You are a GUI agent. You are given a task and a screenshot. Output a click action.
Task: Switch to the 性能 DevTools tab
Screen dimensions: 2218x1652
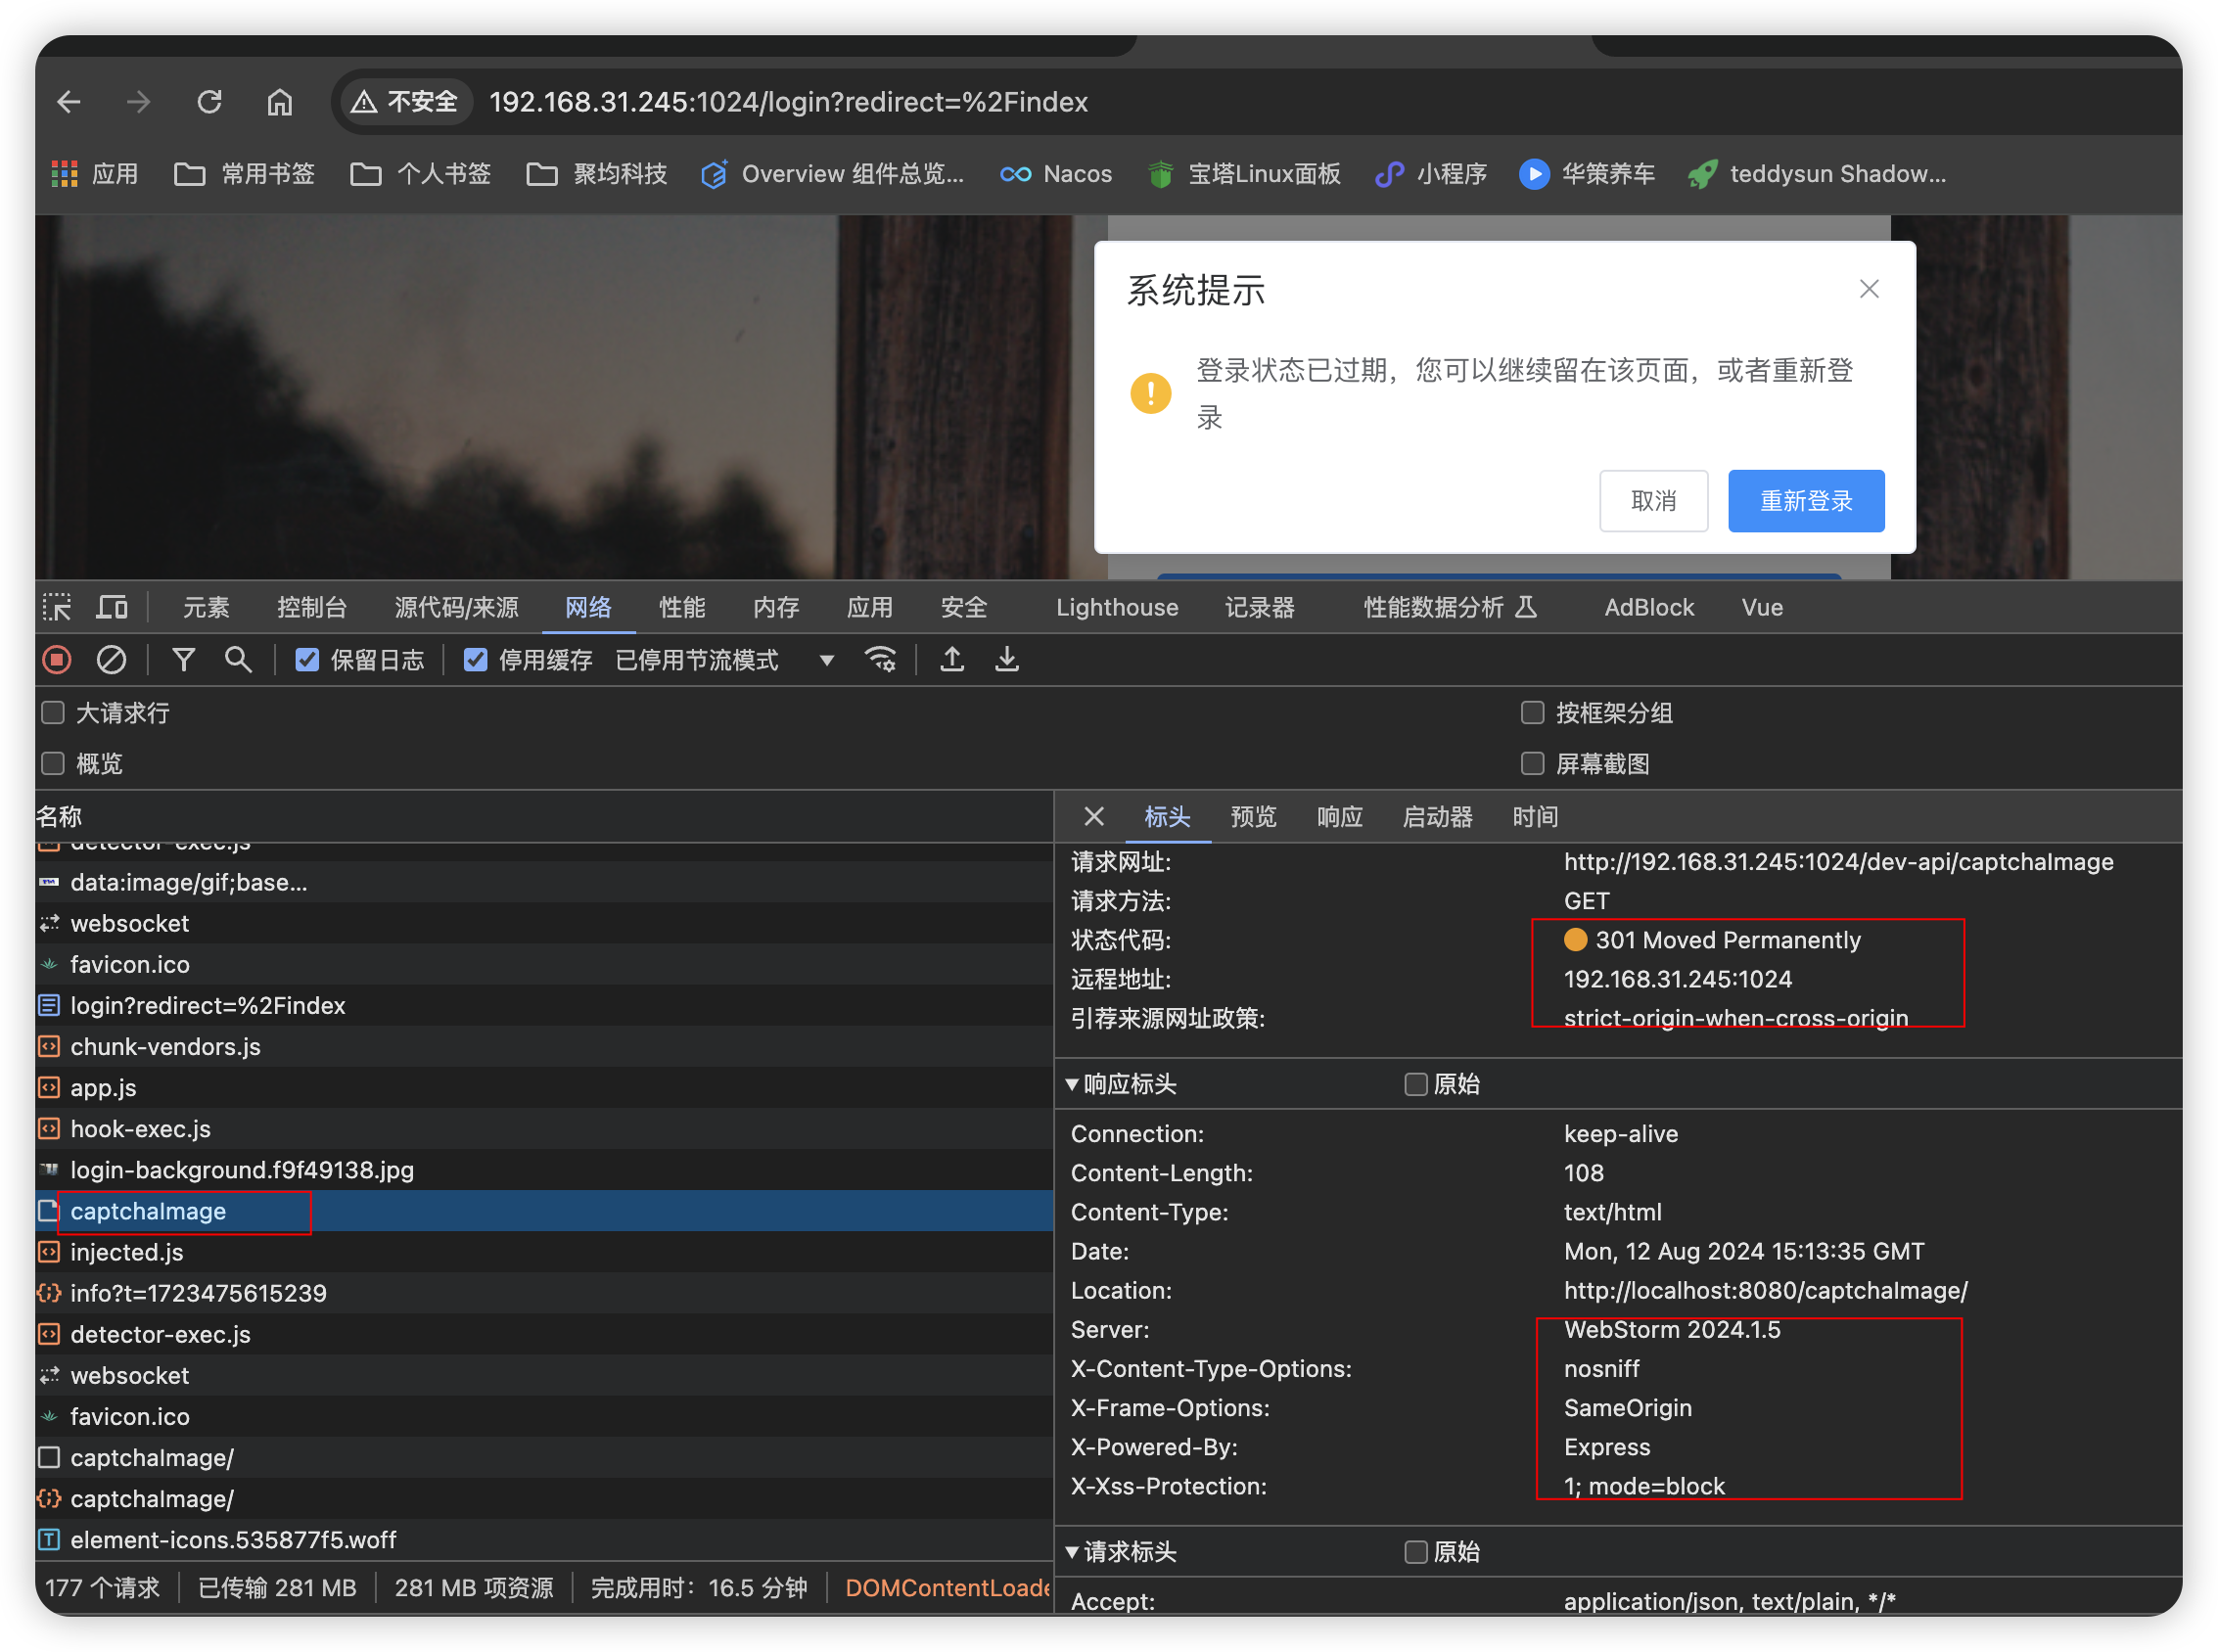(682, 607)
